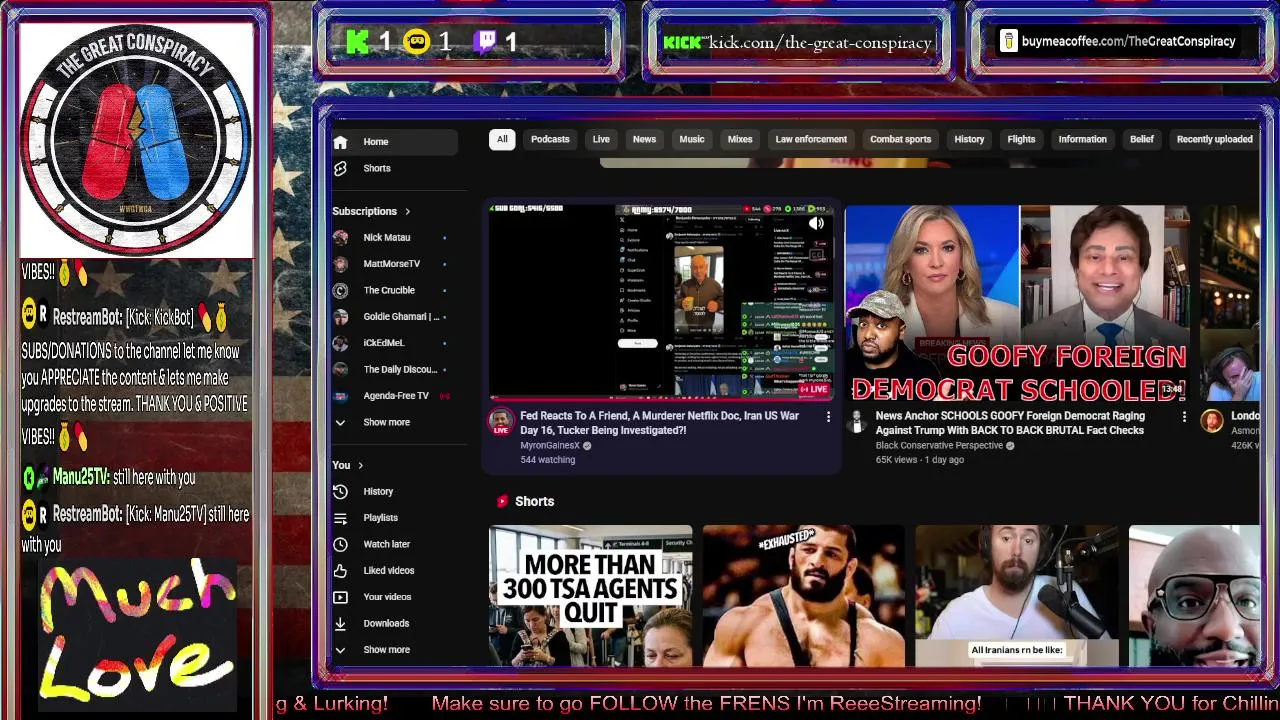Select the Live filter chip

pyautogui.click(x=601, y=140)
